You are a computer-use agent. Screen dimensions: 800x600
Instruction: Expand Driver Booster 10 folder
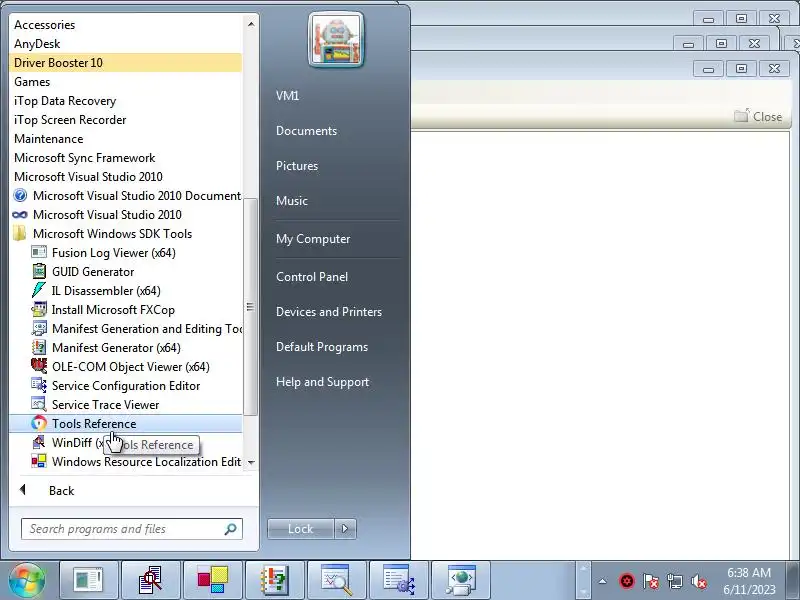click(x=126, y=62)
